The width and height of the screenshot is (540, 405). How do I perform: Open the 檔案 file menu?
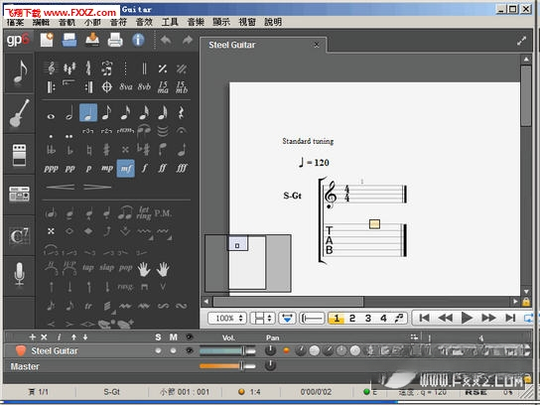coord(15,22)
